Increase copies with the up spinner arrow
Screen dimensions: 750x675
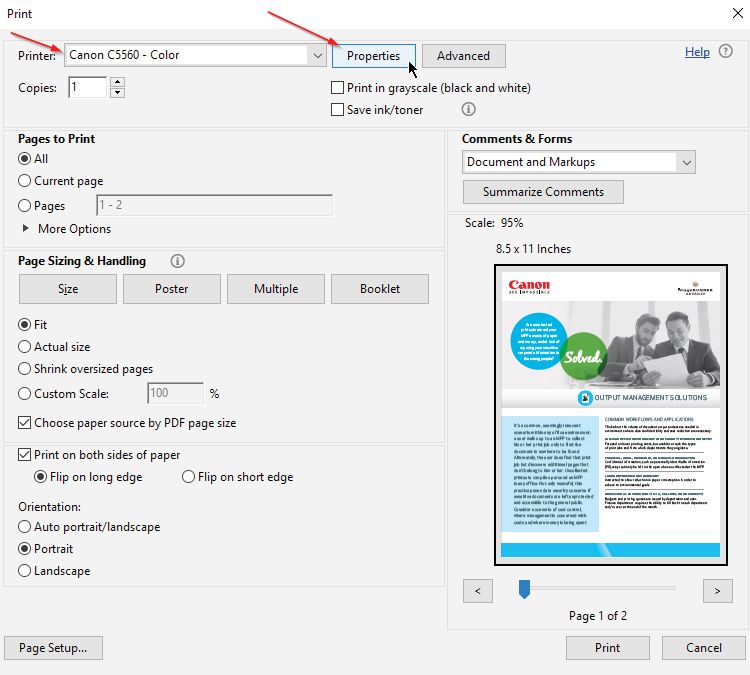click(x=117, y=82)
